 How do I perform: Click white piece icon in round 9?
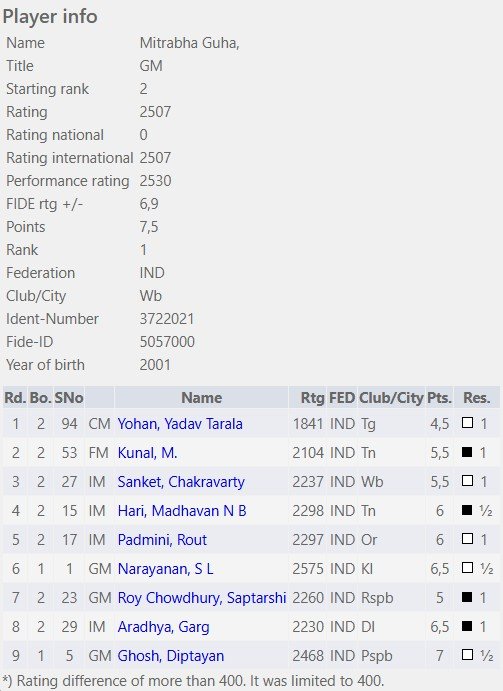(467, 655)
